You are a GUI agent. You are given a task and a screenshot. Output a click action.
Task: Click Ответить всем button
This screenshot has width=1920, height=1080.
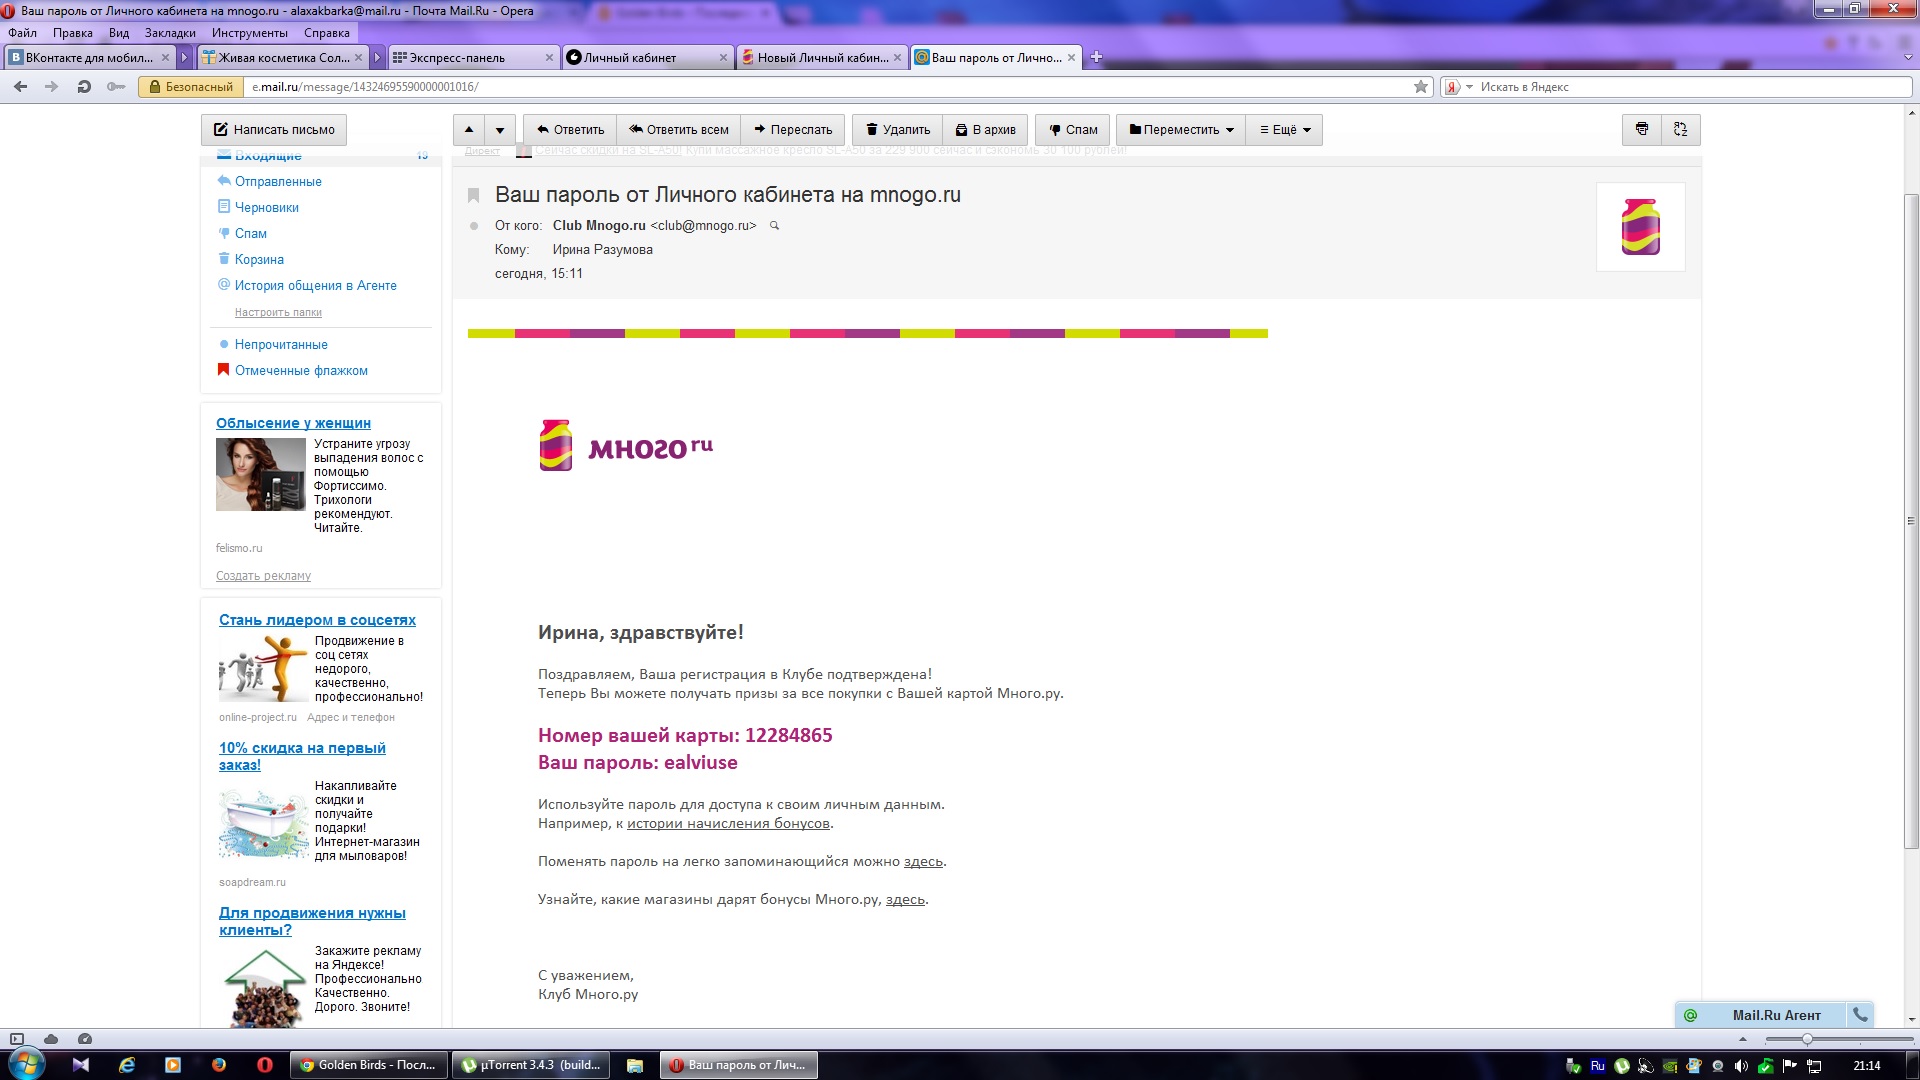(679, 130)
